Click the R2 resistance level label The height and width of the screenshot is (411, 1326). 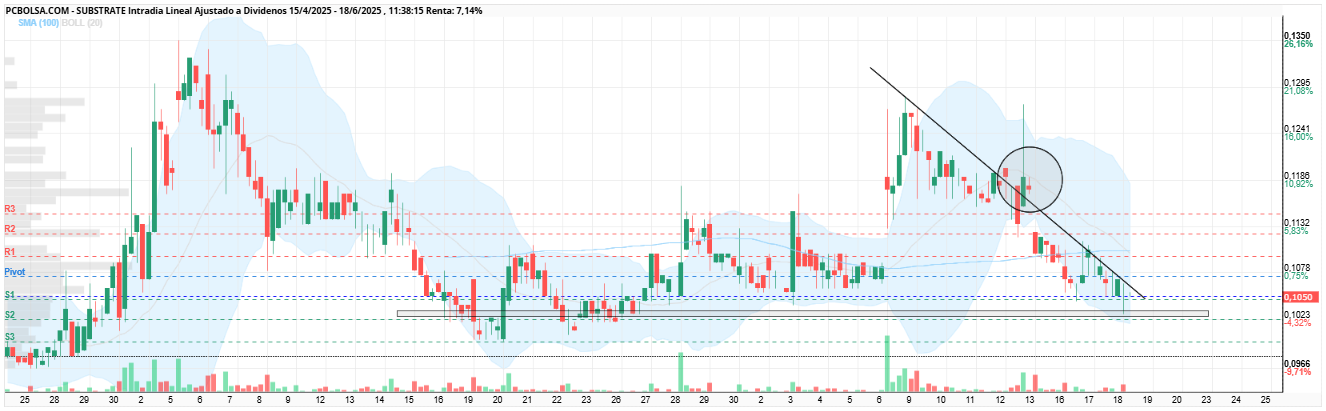[x=10, y=229]
